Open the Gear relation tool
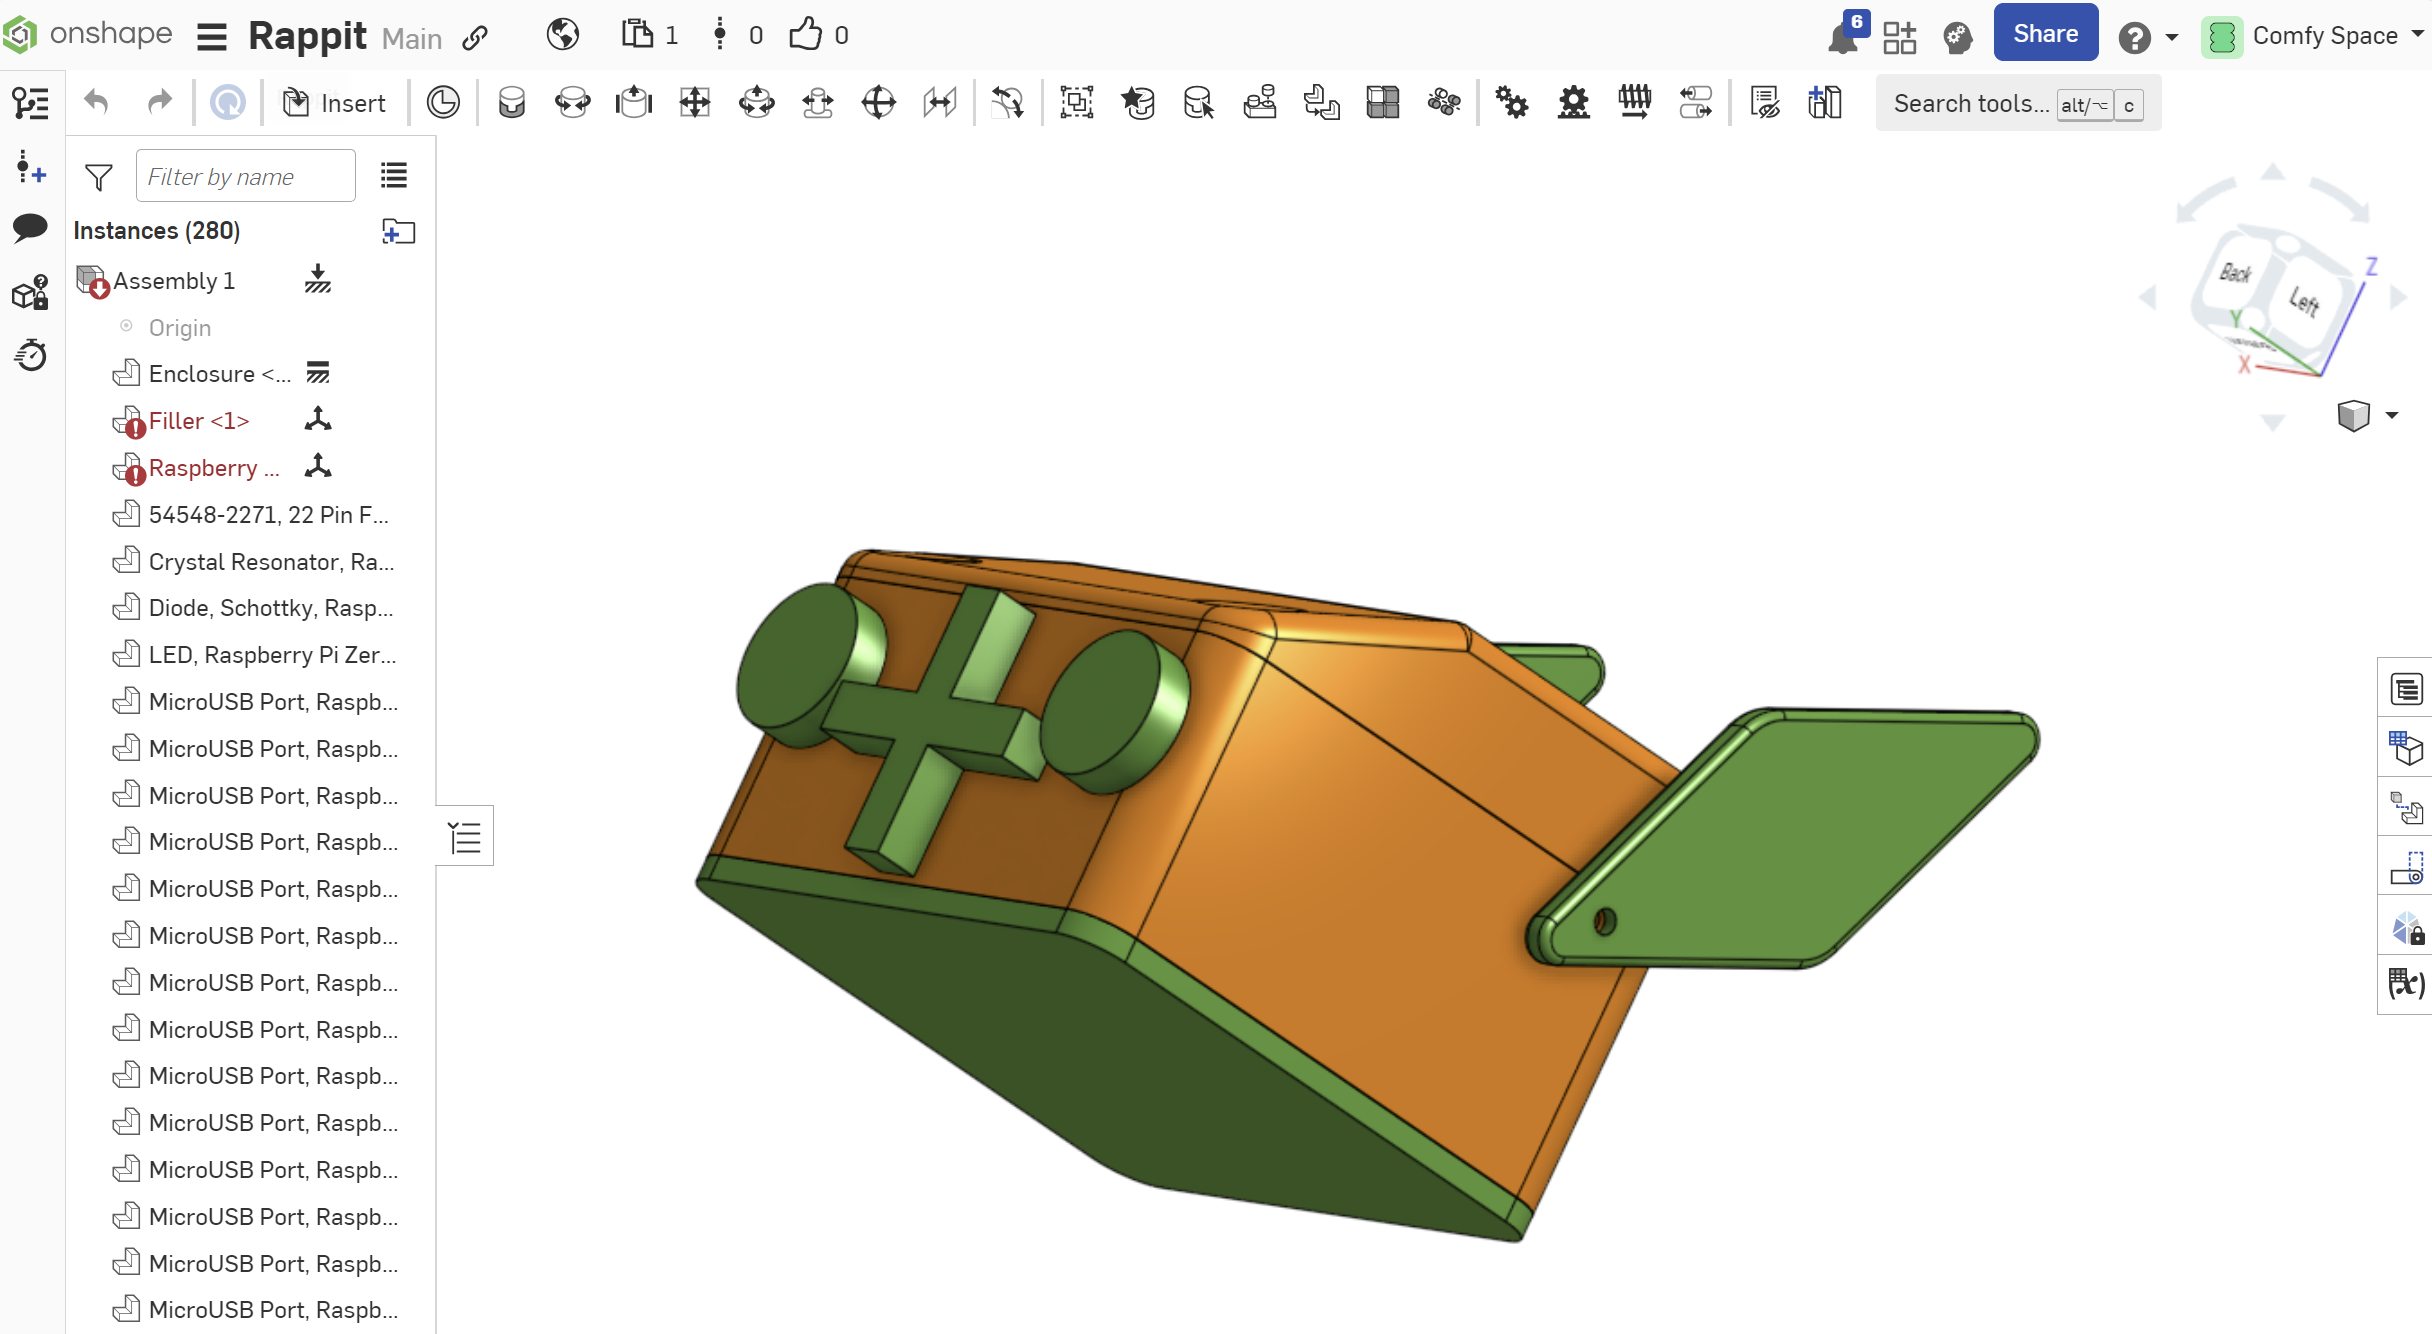 pos(1511,103)
